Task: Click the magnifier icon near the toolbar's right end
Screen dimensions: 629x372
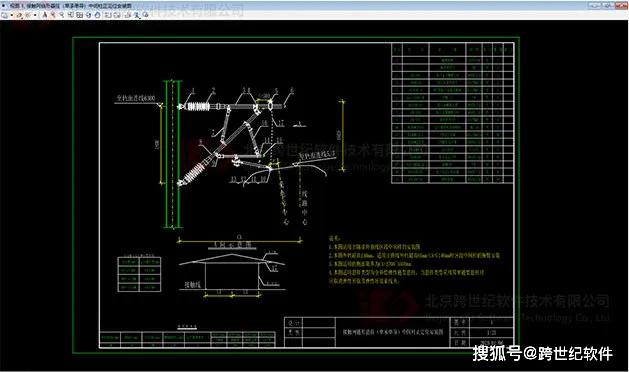Action: [136, 15]
